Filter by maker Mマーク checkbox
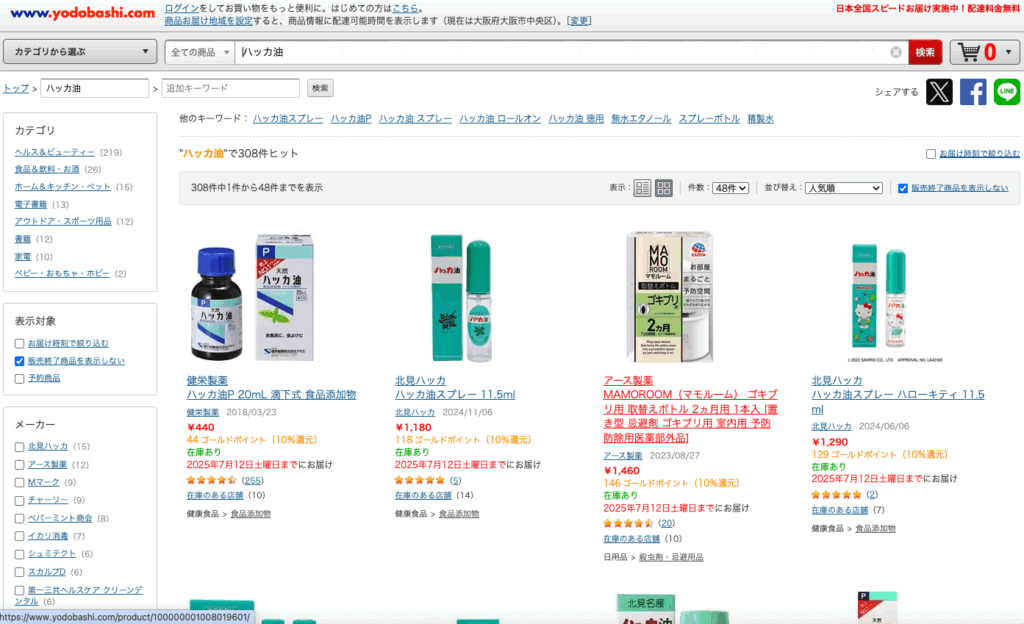 tap(20, 482)
